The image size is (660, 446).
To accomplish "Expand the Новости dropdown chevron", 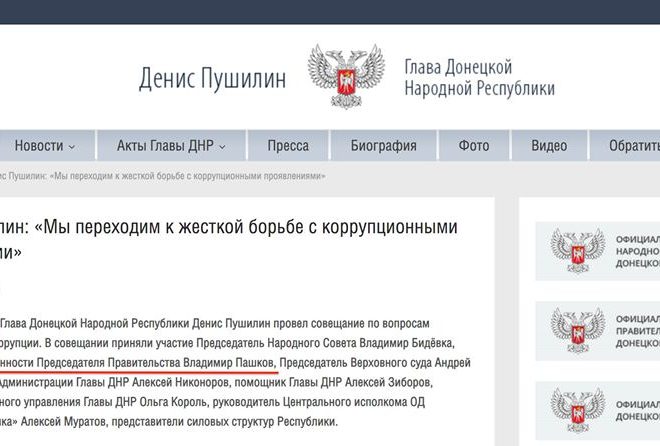I will click(72, 147).
